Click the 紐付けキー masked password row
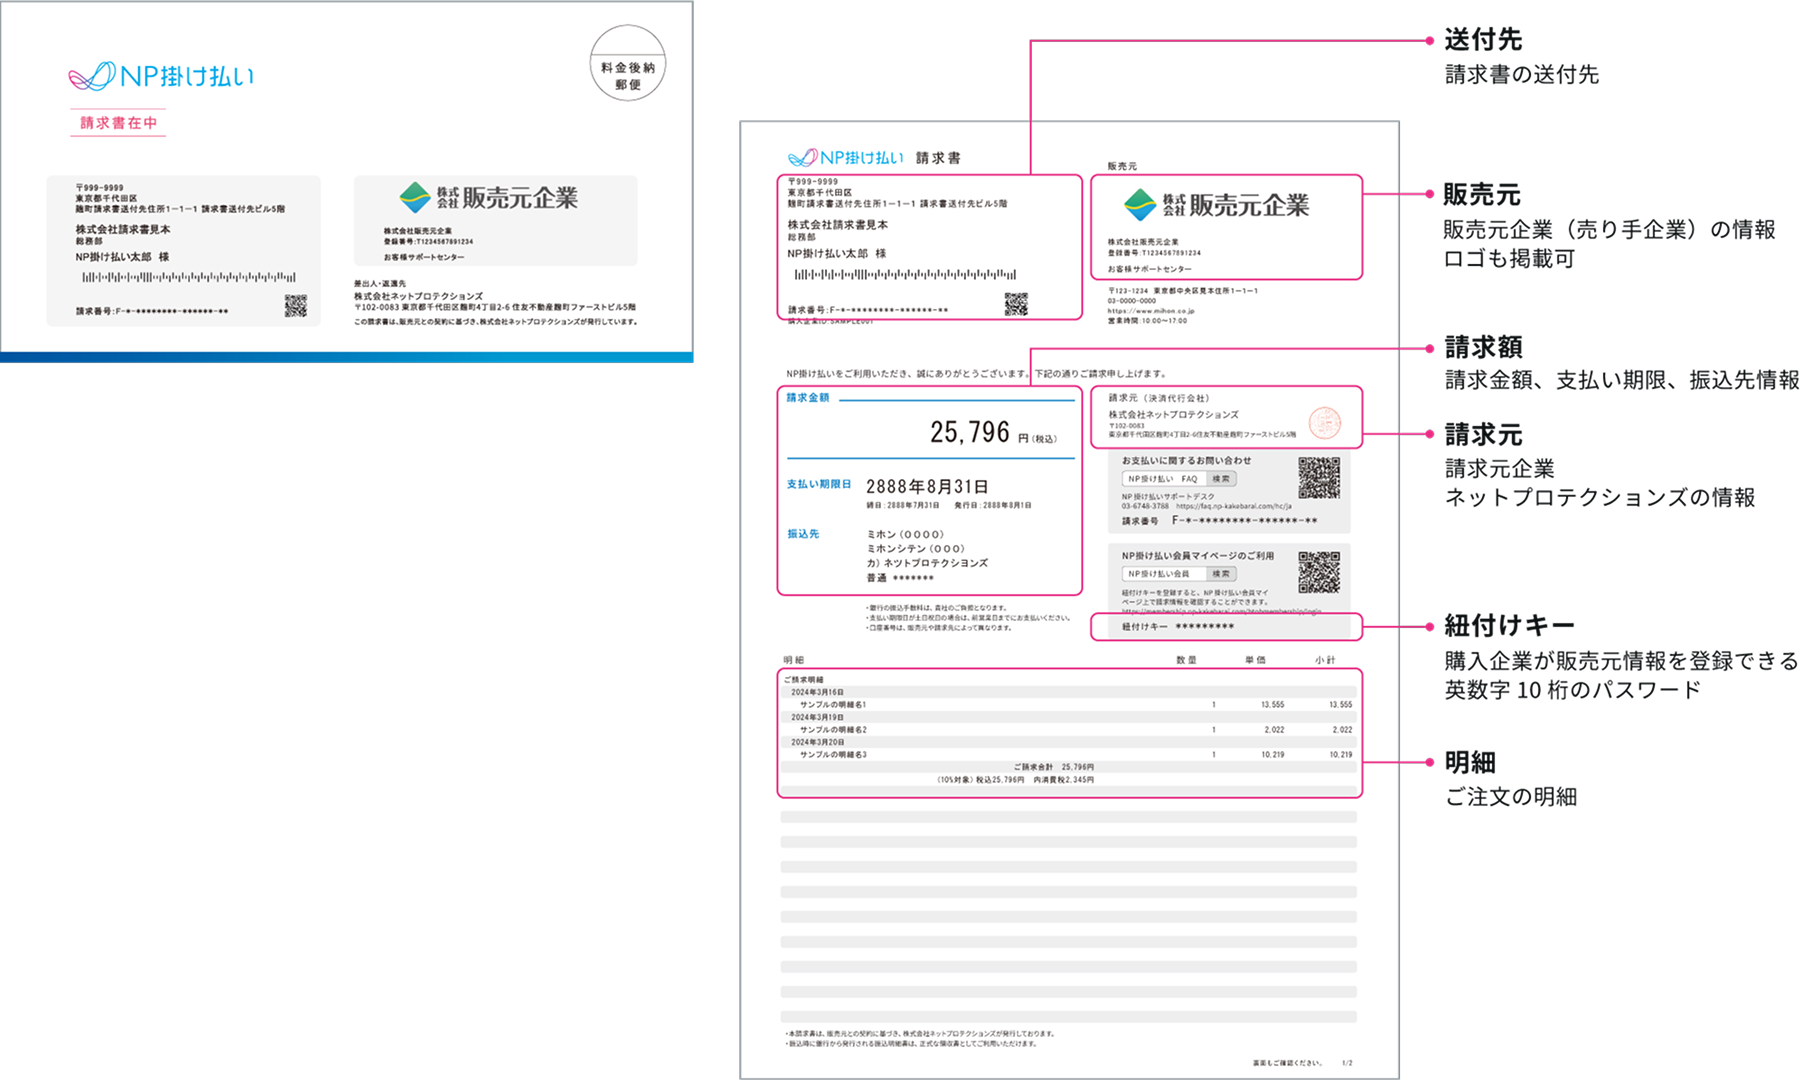This screenshot has width=1800, height=1080. 1178,627
